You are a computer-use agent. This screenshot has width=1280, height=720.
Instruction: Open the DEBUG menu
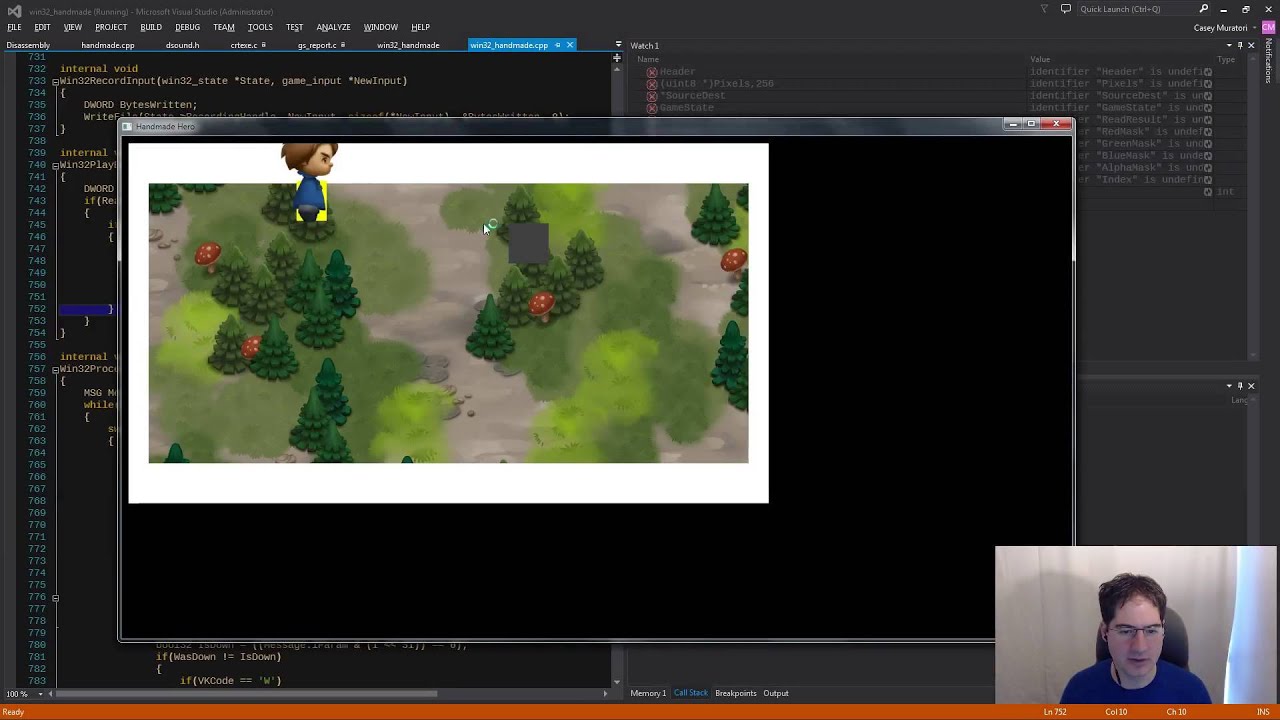click(x=187, y=27)
